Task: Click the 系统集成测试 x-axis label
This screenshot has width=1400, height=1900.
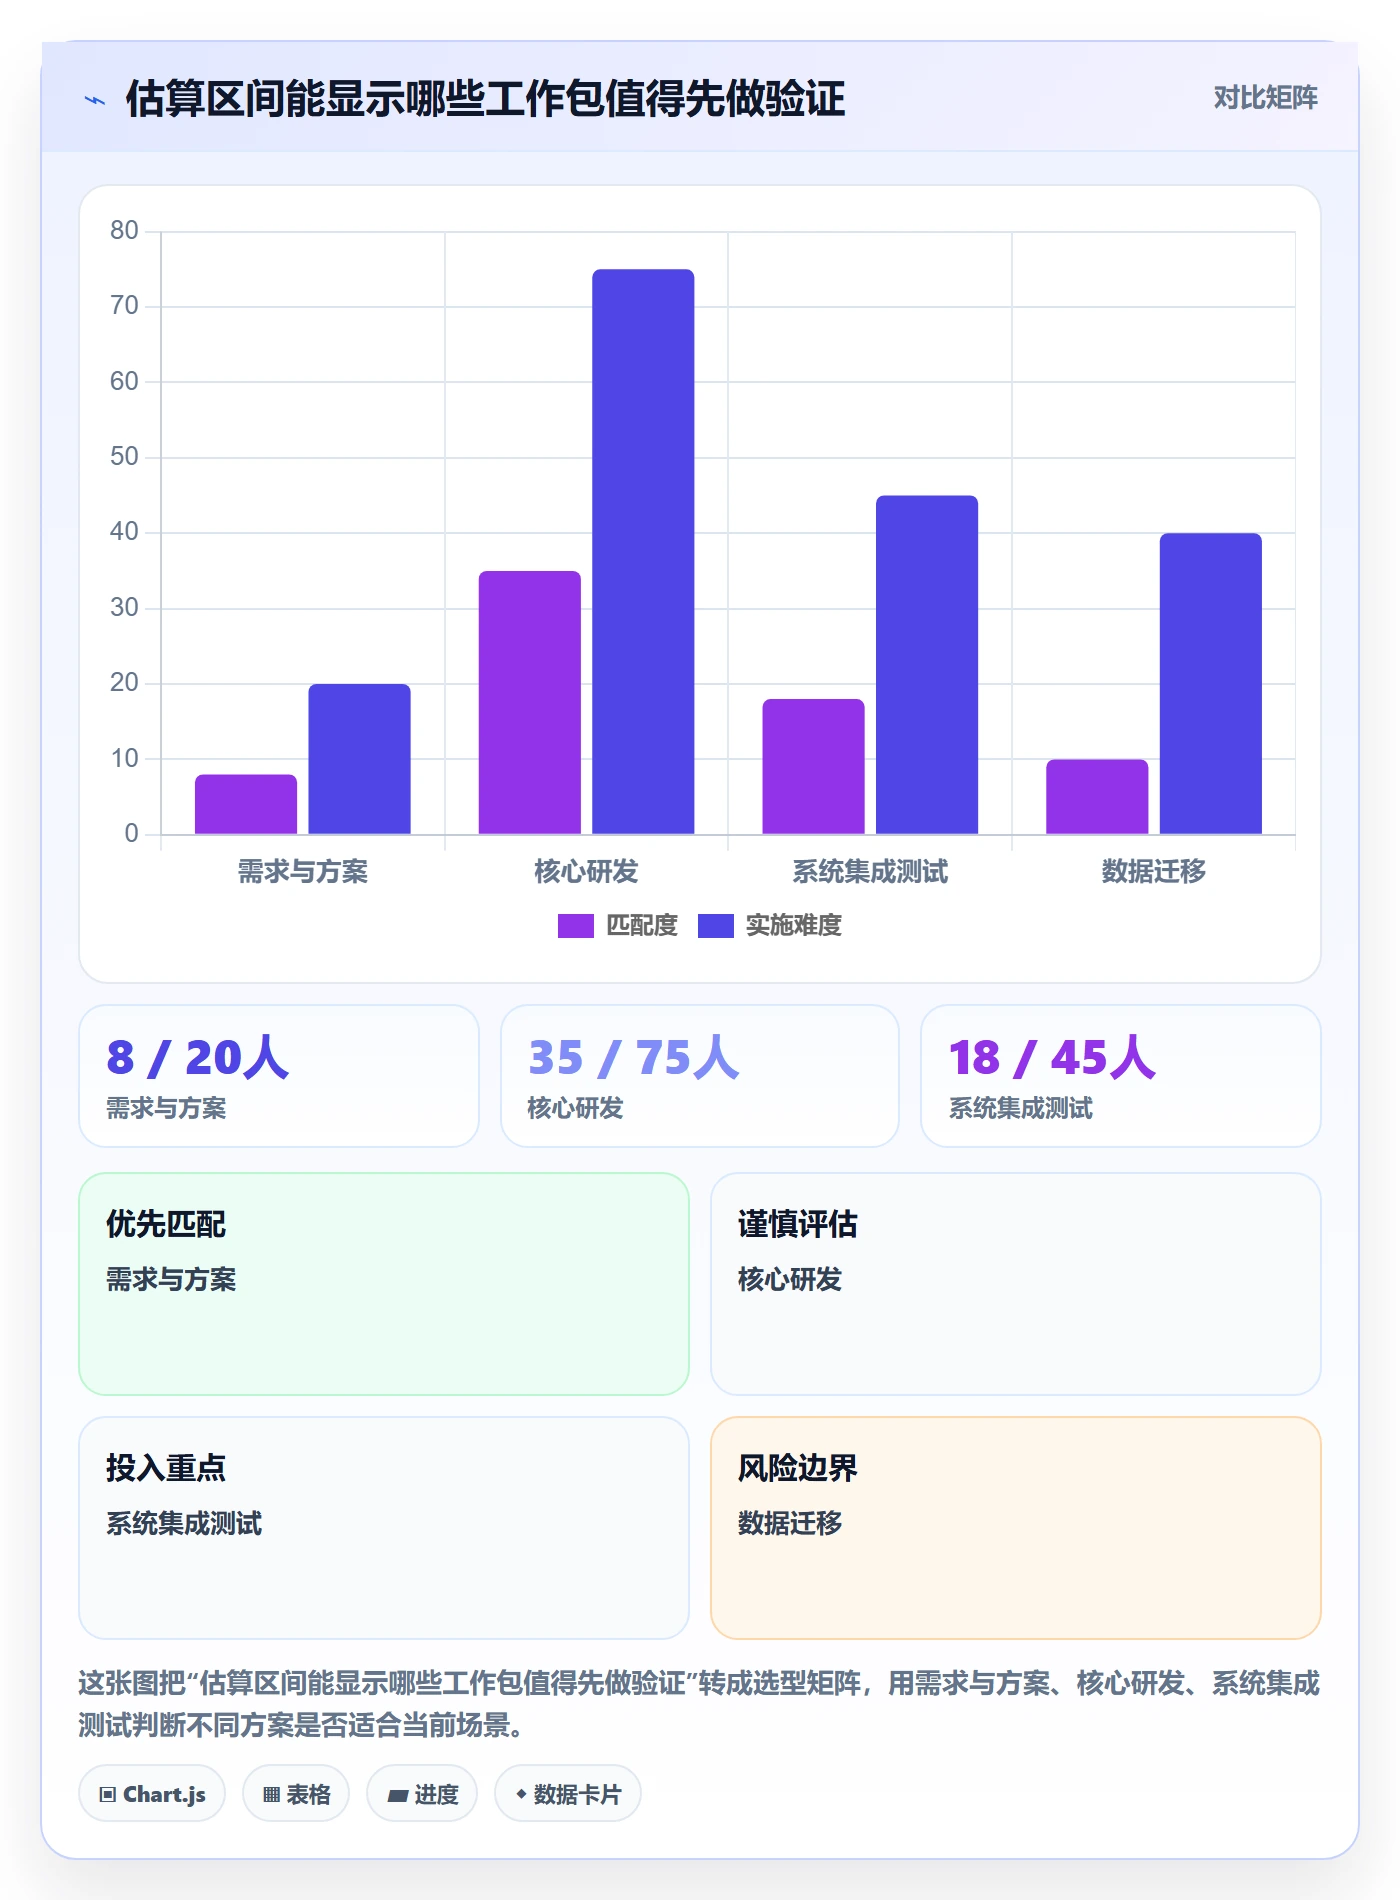Action: tap(870, 872)
